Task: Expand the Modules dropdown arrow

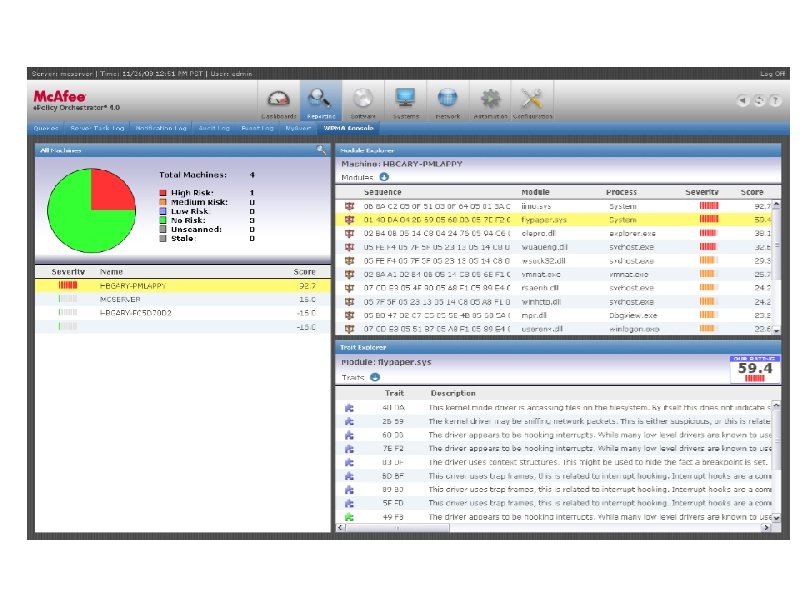Action: (384, 177)
